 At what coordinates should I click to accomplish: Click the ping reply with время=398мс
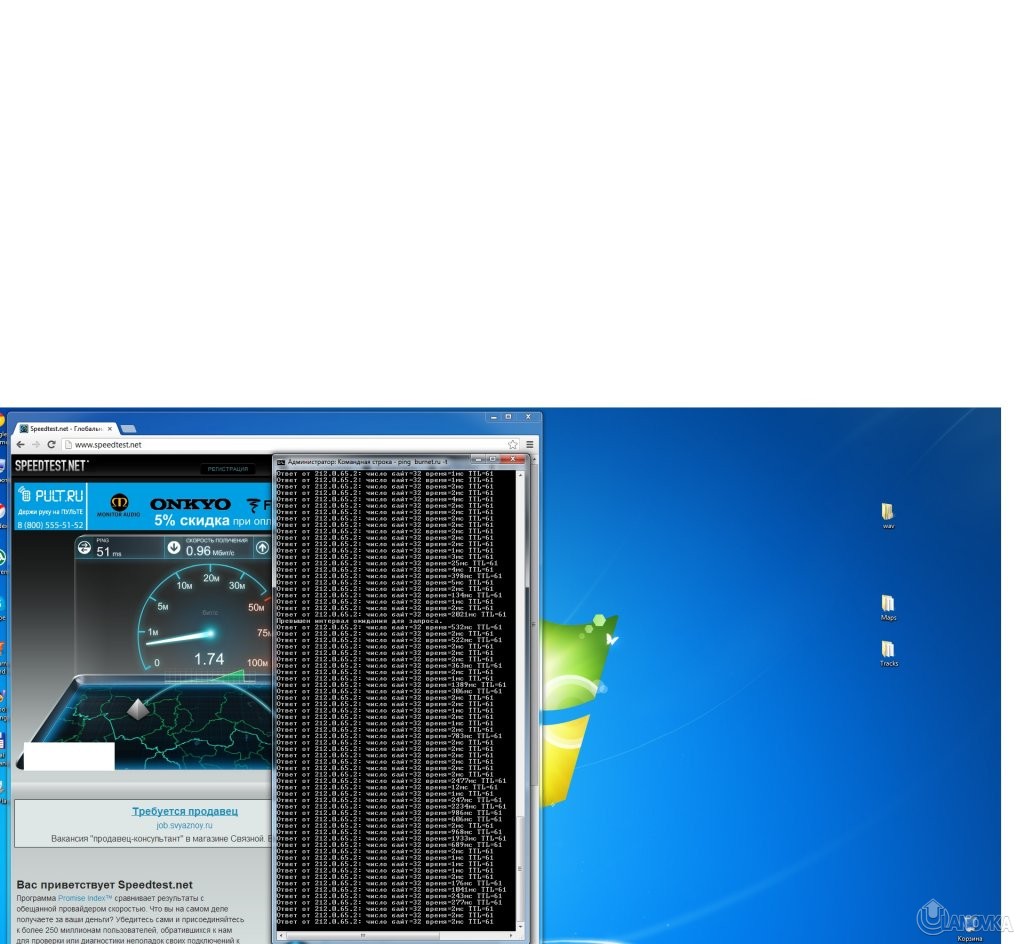click(389, 576)
